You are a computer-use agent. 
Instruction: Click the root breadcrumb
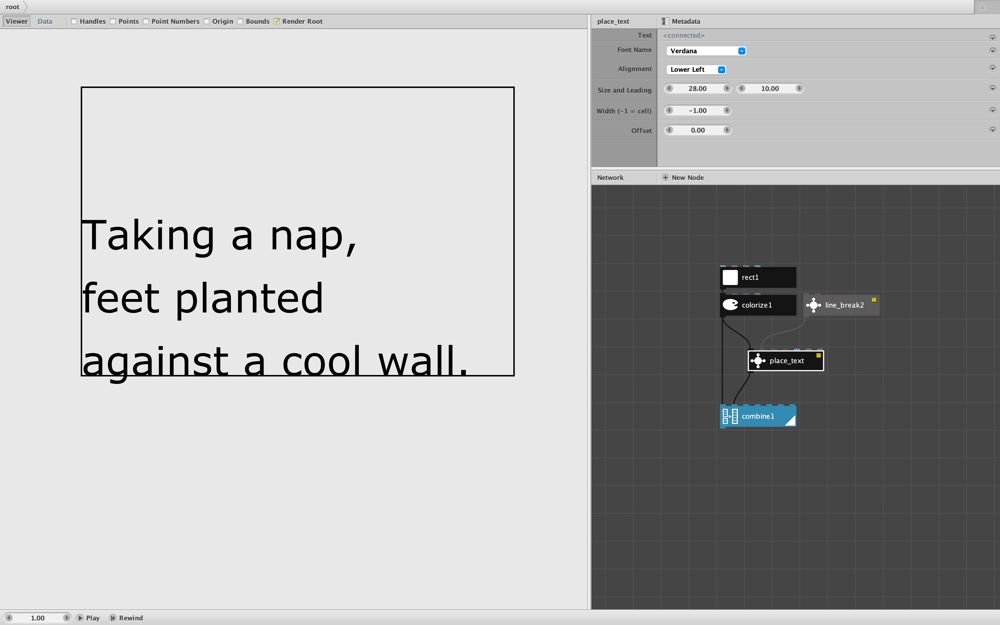pyautogui.click(x=13, y=7)
